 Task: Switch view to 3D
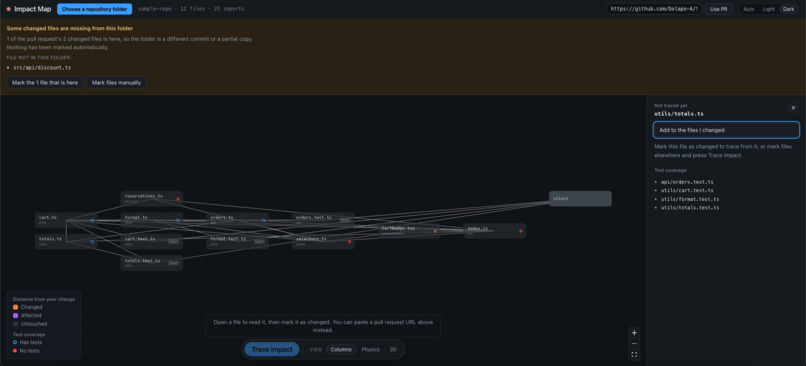point(393,350)
